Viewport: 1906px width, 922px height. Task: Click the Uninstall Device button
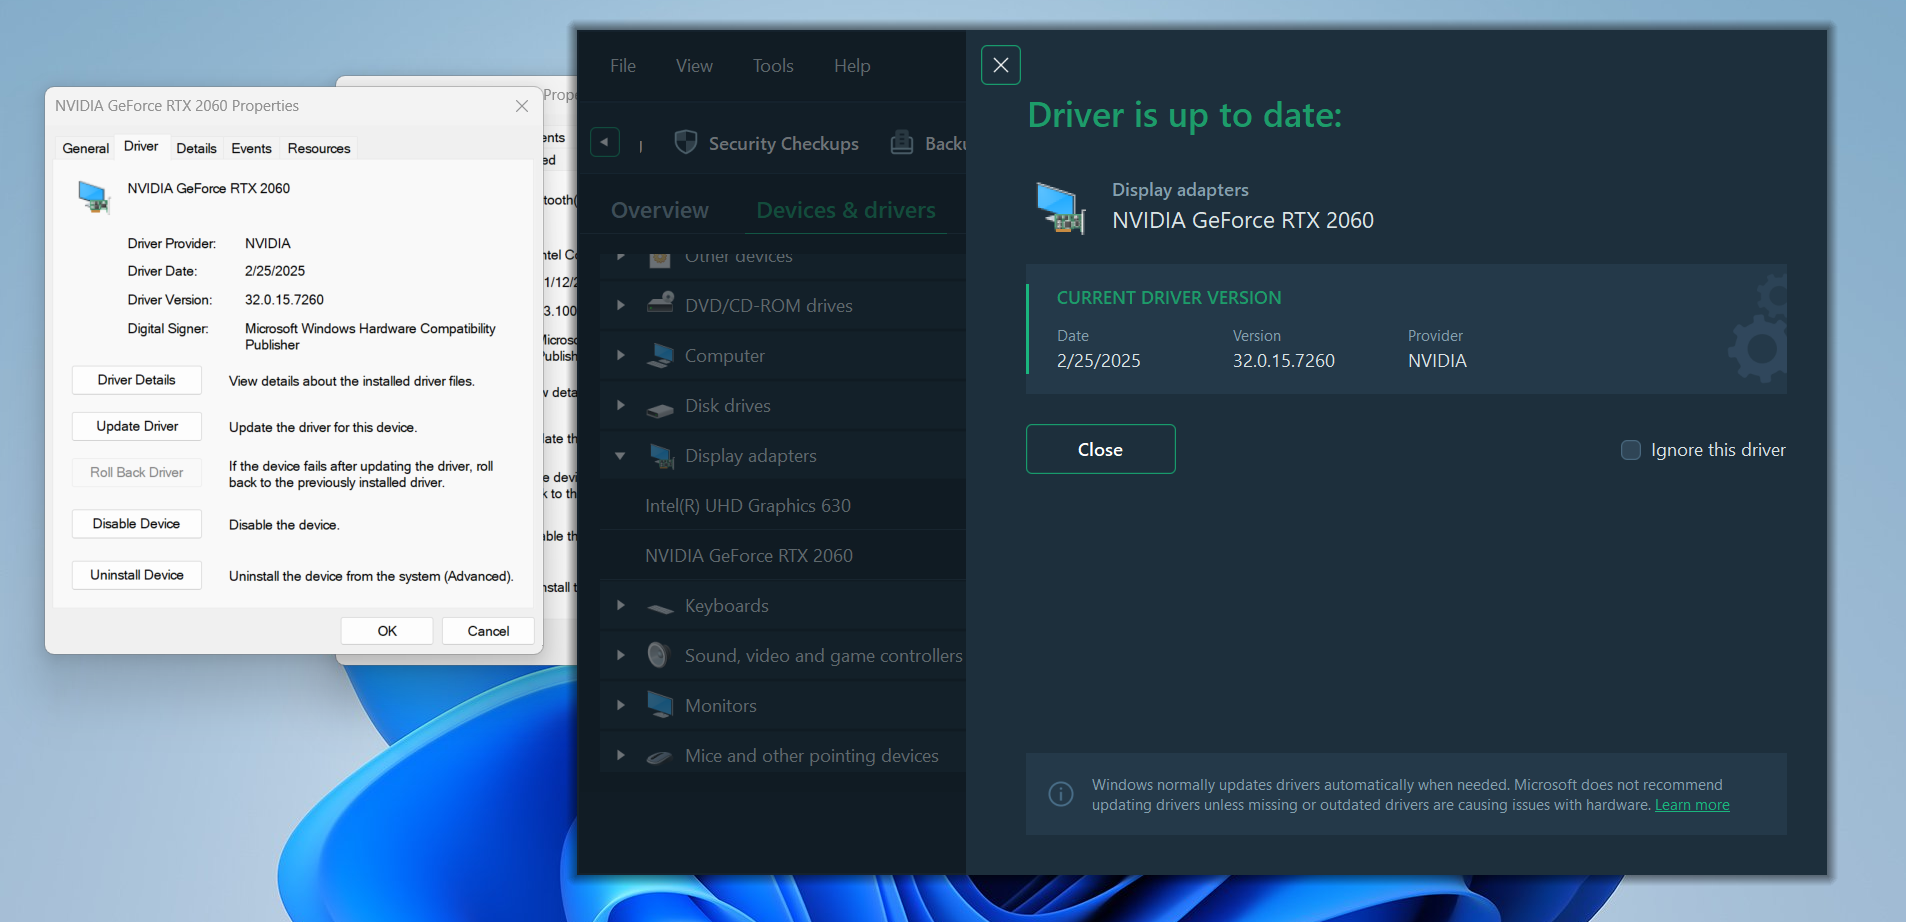137,575
